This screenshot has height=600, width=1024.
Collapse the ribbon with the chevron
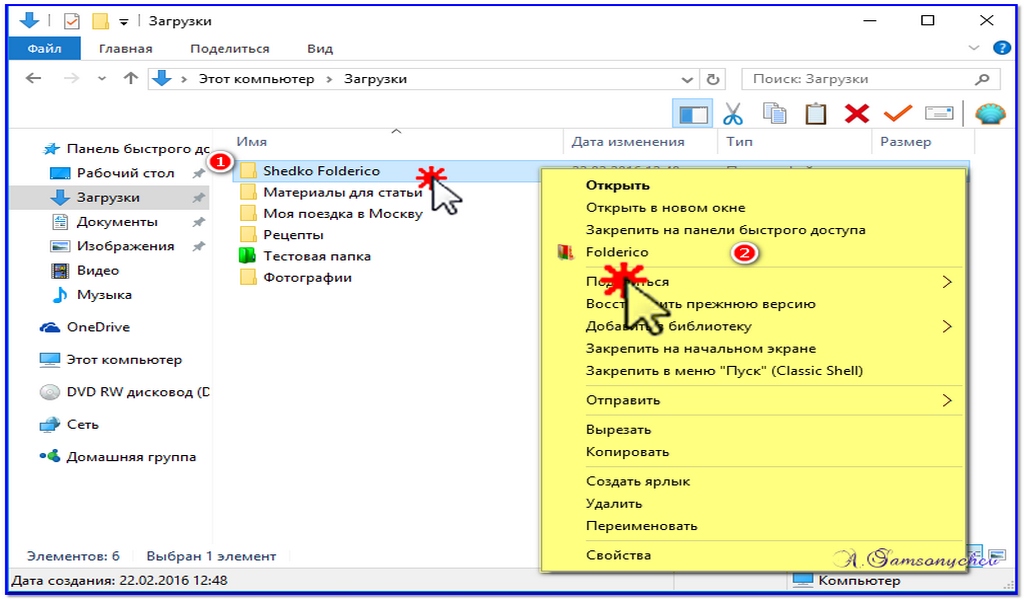pos(974,48)
